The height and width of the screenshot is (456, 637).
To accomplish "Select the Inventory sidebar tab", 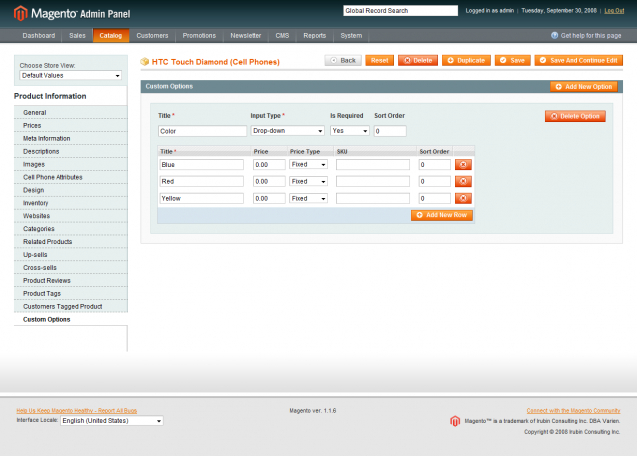I will click(x=71, y=203).
